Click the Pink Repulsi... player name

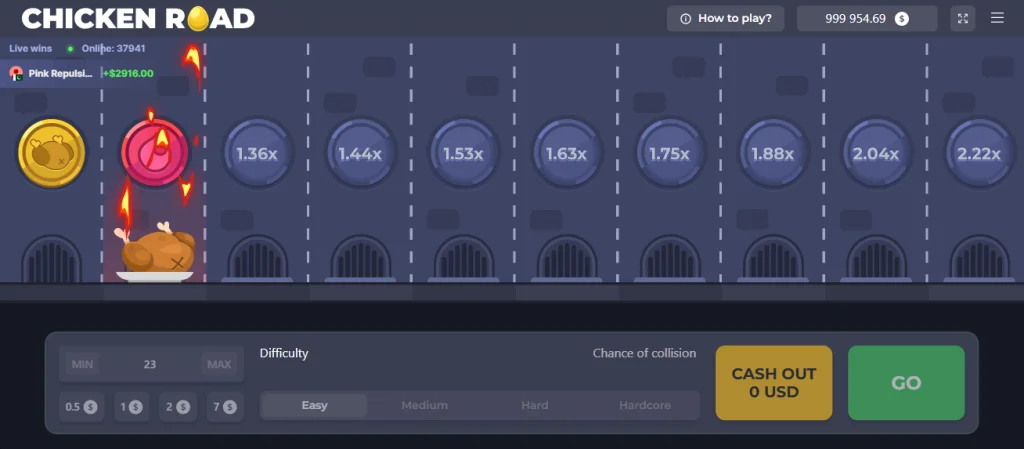[61, 74]
